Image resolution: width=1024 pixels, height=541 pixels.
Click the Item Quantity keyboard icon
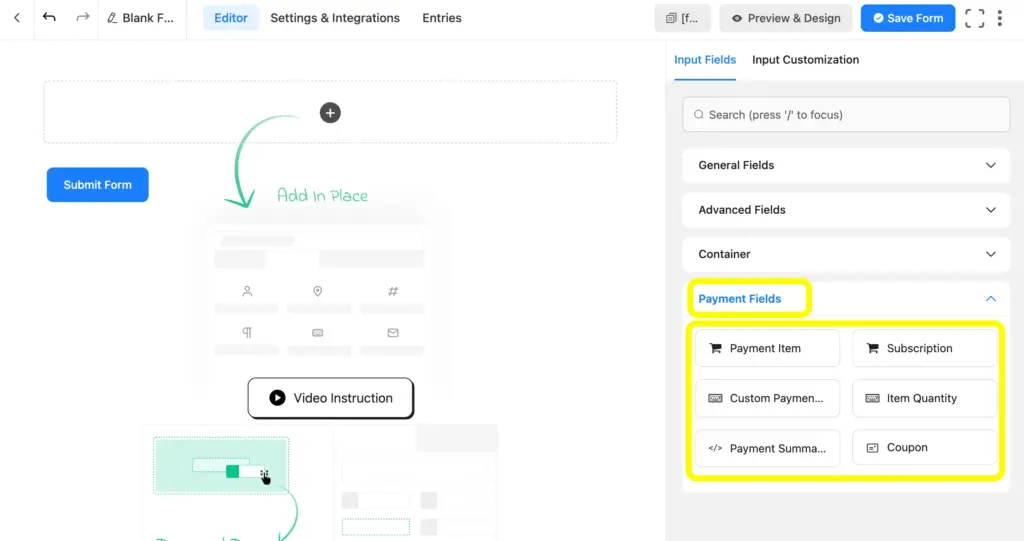(872, 398)
